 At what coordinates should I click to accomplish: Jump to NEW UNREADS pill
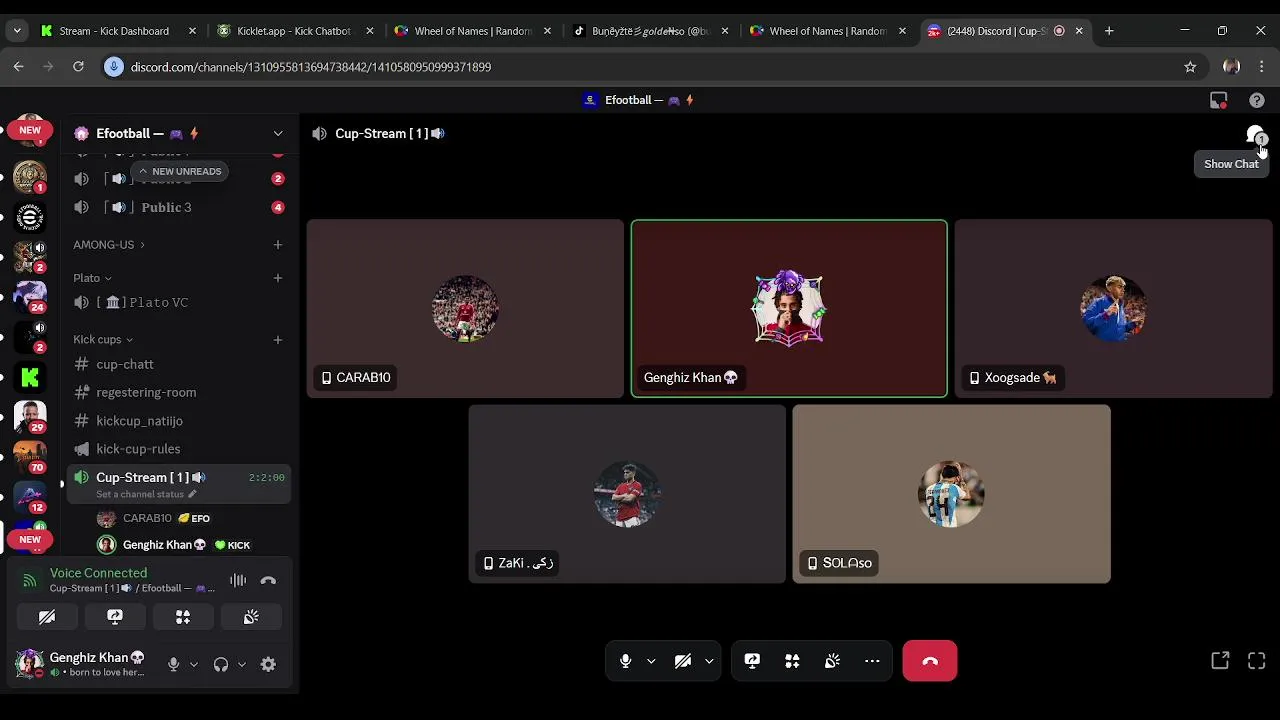178,171
